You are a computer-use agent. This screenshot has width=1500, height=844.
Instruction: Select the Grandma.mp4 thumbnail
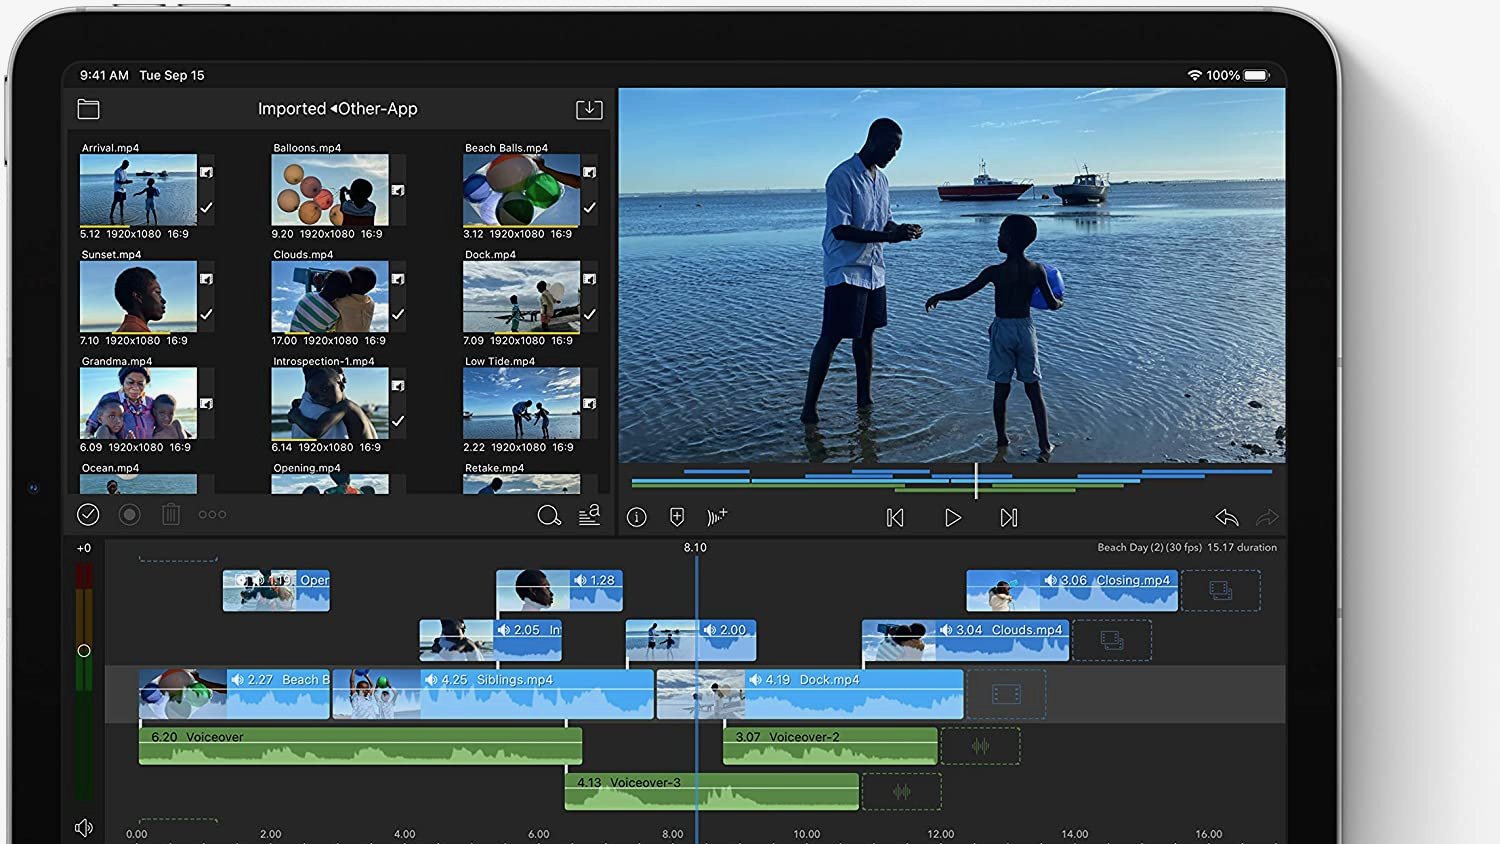click(x=138, y=403)
